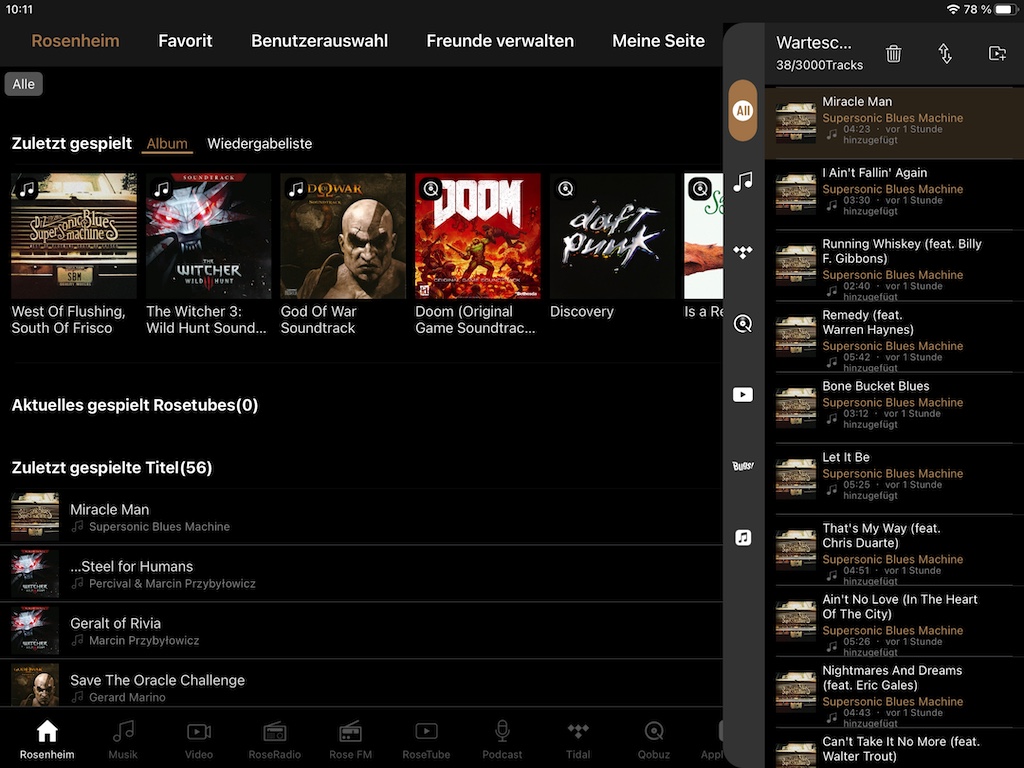Viewport: 1024px width, 768px height.
Task: Filter queue by YouTube play icon
Action: point(743,394)
